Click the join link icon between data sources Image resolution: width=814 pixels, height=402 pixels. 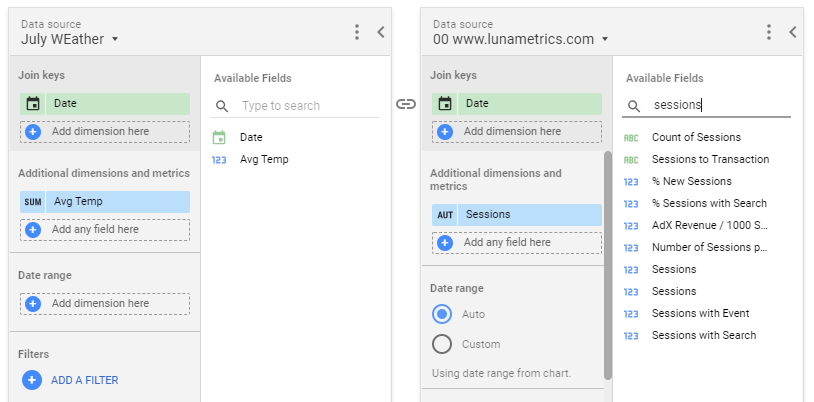[x=406, y=104]
